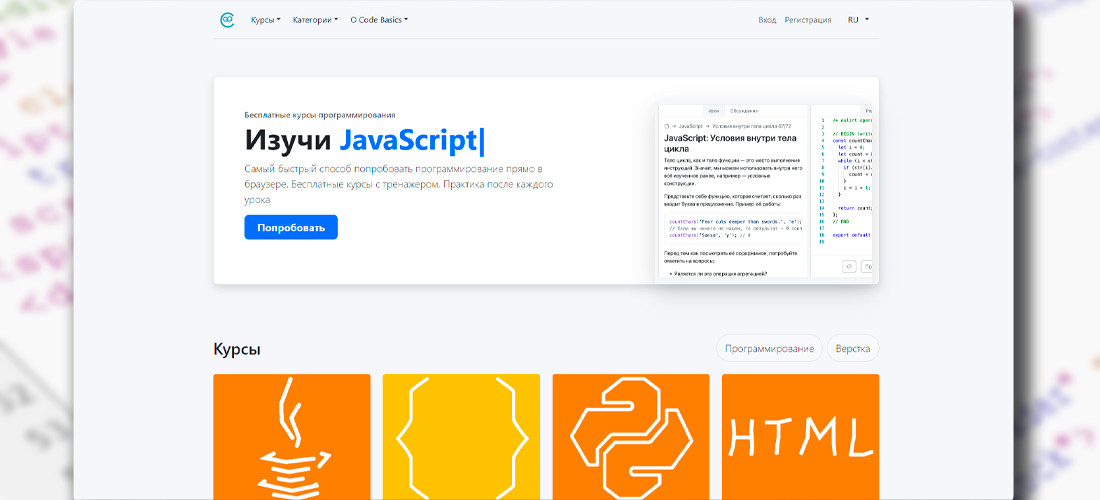Click lesson title JavaScript: Условия внутри тела цикла
The height and width of the screenshot is (500, 1100).
[729, 143]
